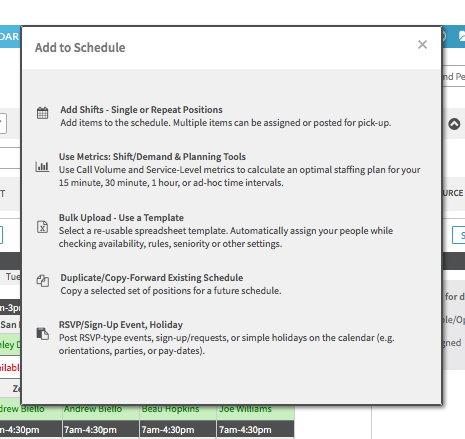The height and width of the screenshot is (439, 465).
Task: Click the spreadsheet icon for Bulk Upload
Action: pyautogui.click(x=42, y=227)
